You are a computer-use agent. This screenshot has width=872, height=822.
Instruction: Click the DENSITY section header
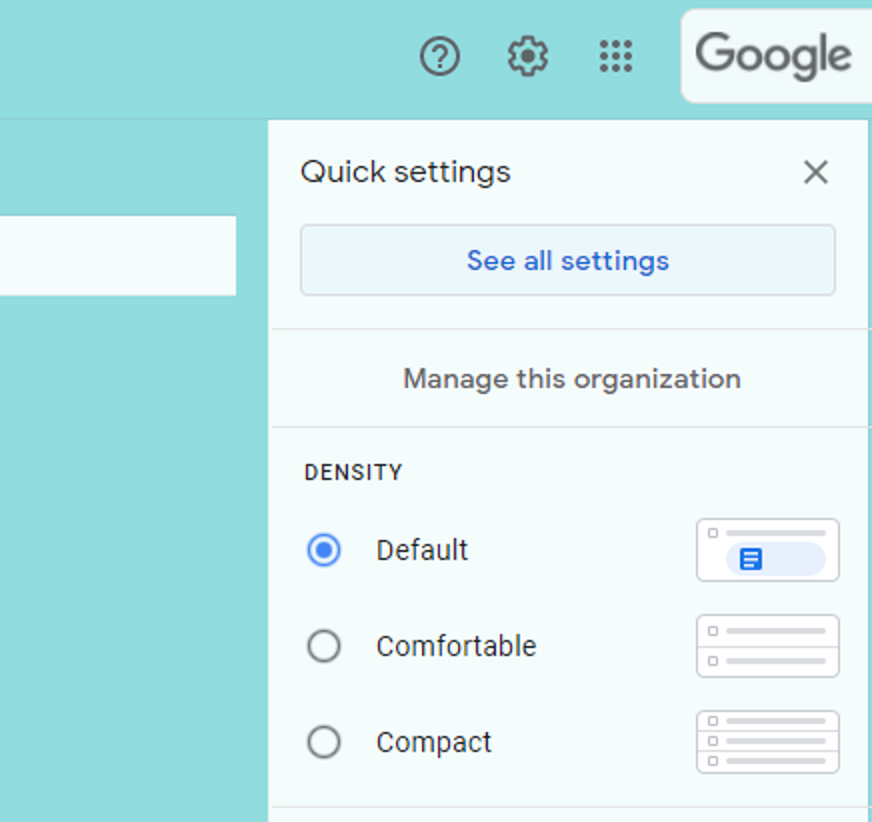[x=353, y=472]
